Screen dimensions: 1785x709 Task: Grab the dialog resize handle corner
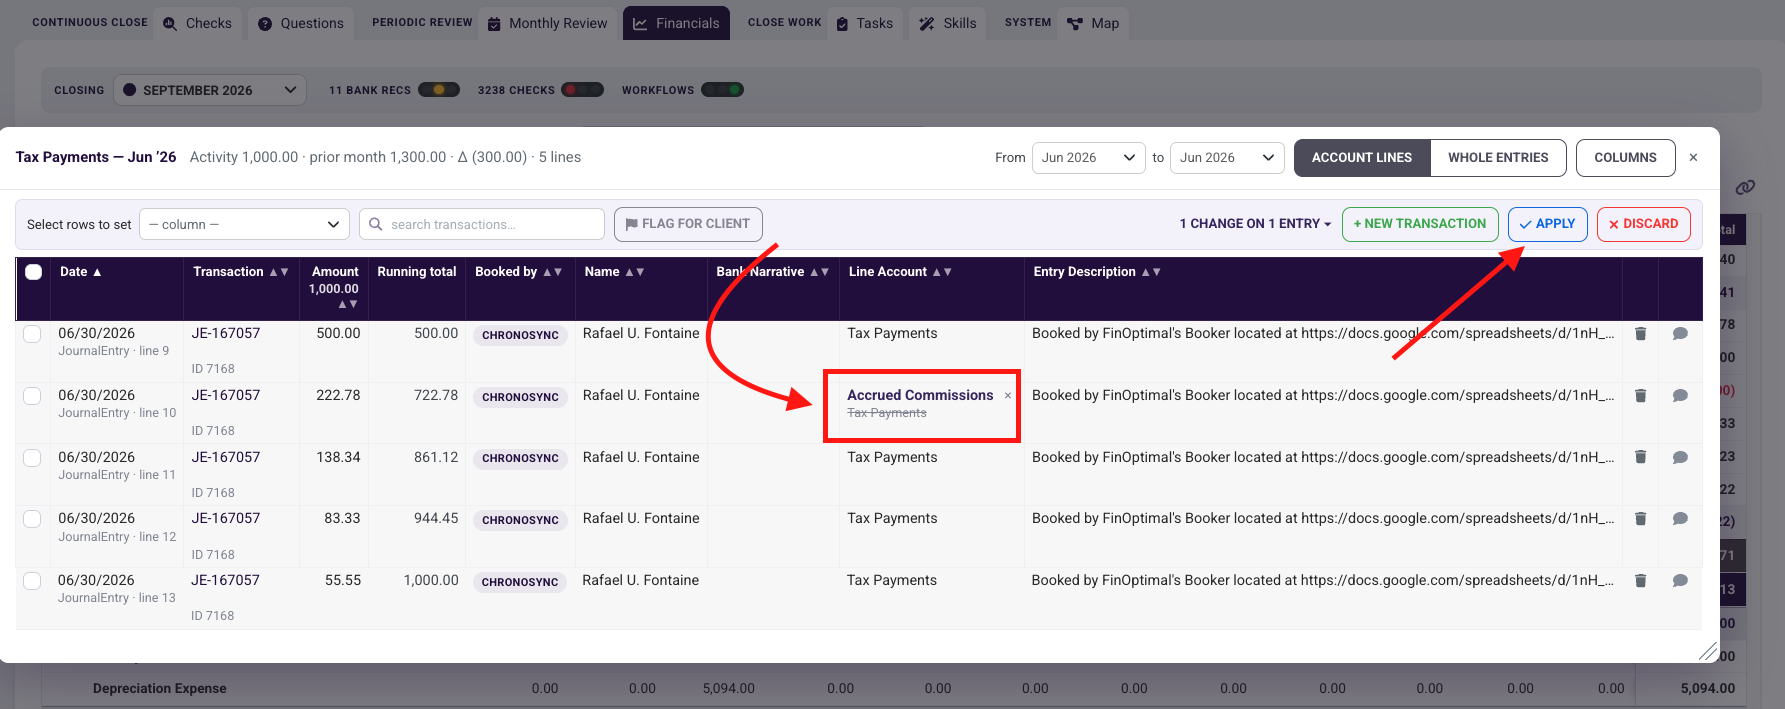tap(1708, 652)
